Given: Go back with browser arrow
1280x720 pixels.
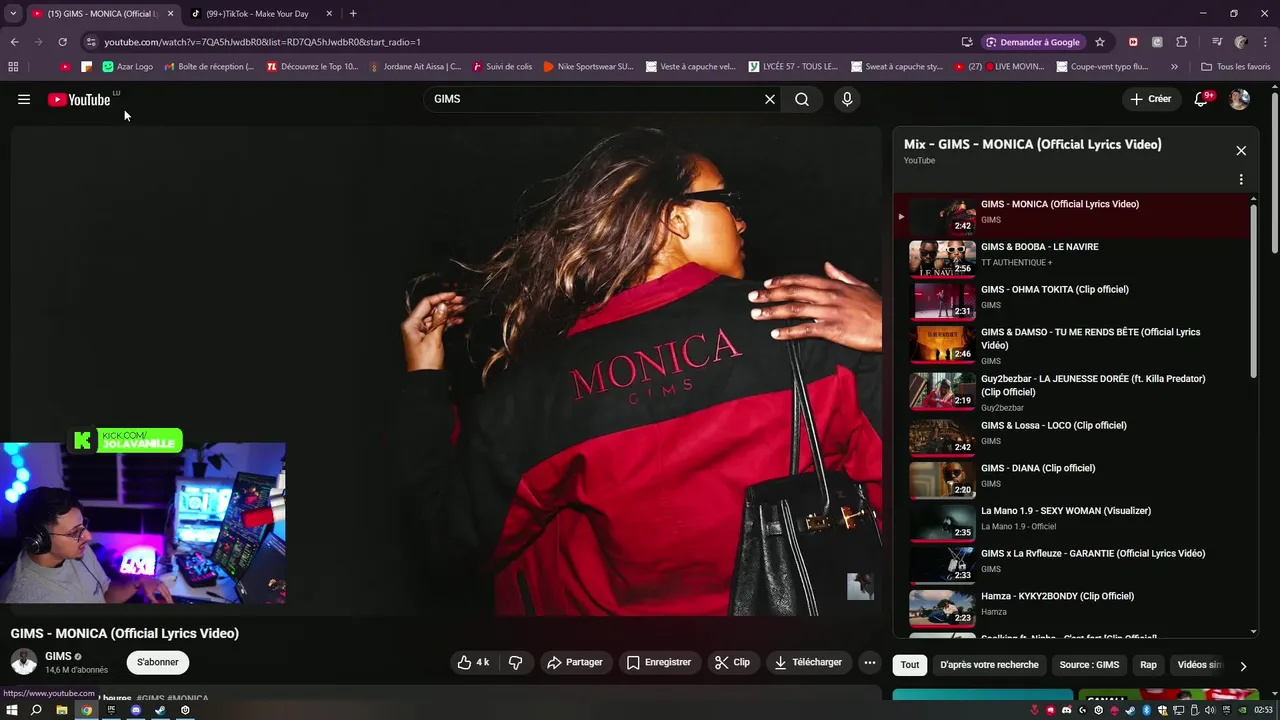Looking at the screenshot, I should coord(14,42).
